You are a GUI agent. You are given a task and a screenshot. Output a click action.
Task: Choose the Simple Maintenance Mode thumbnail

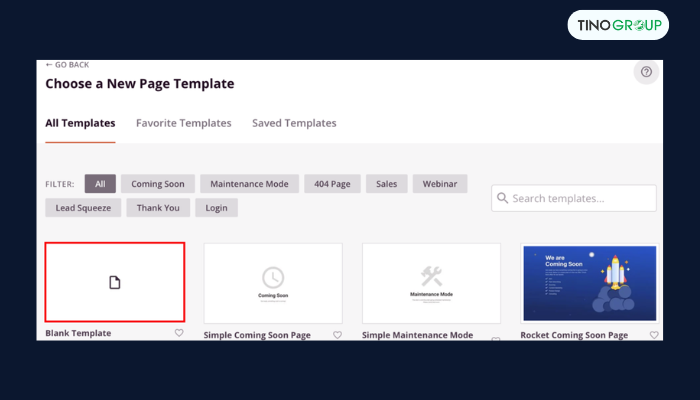[431, 283]
